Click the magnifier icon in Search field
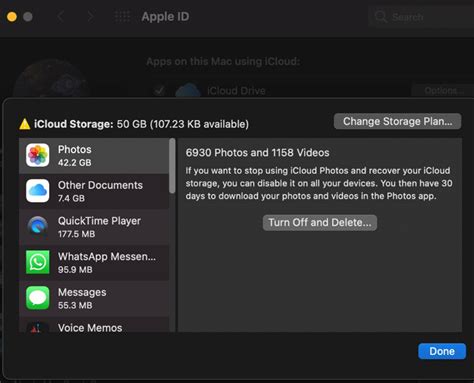Viewport: 474px width, 383px height. (380, 16)
